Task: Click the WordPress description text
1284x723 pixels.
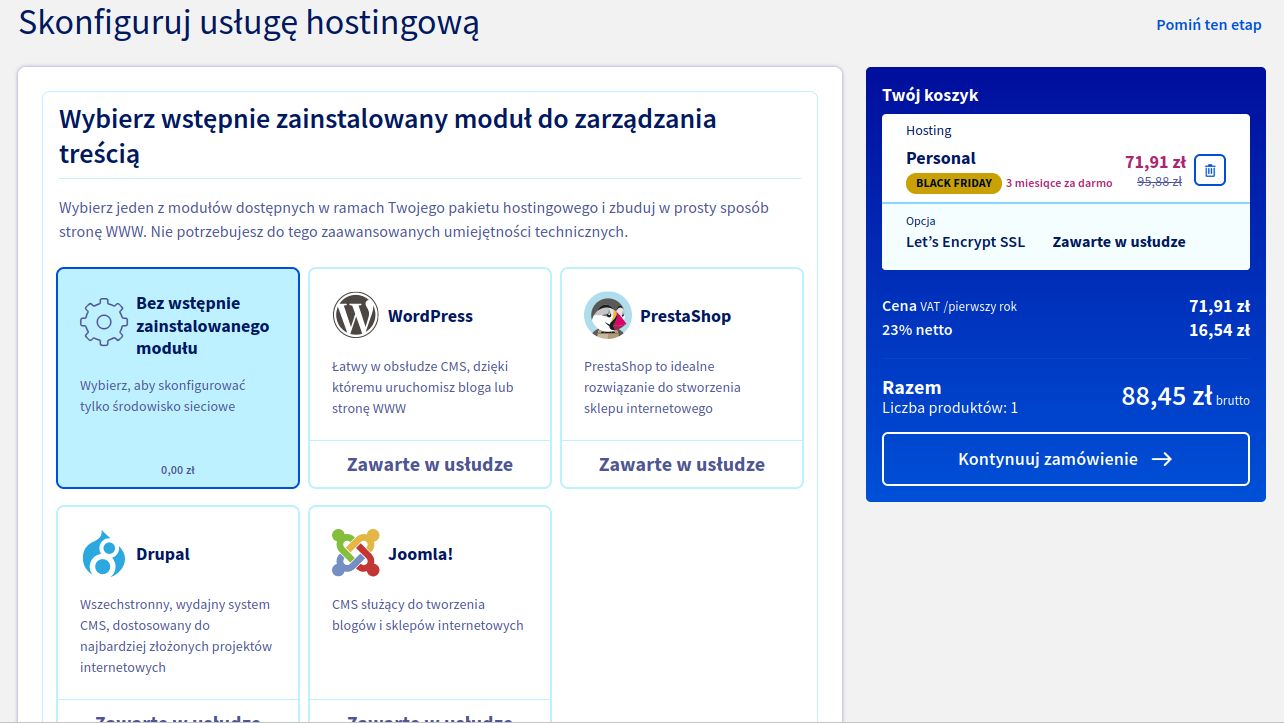Action: (423, 388)
